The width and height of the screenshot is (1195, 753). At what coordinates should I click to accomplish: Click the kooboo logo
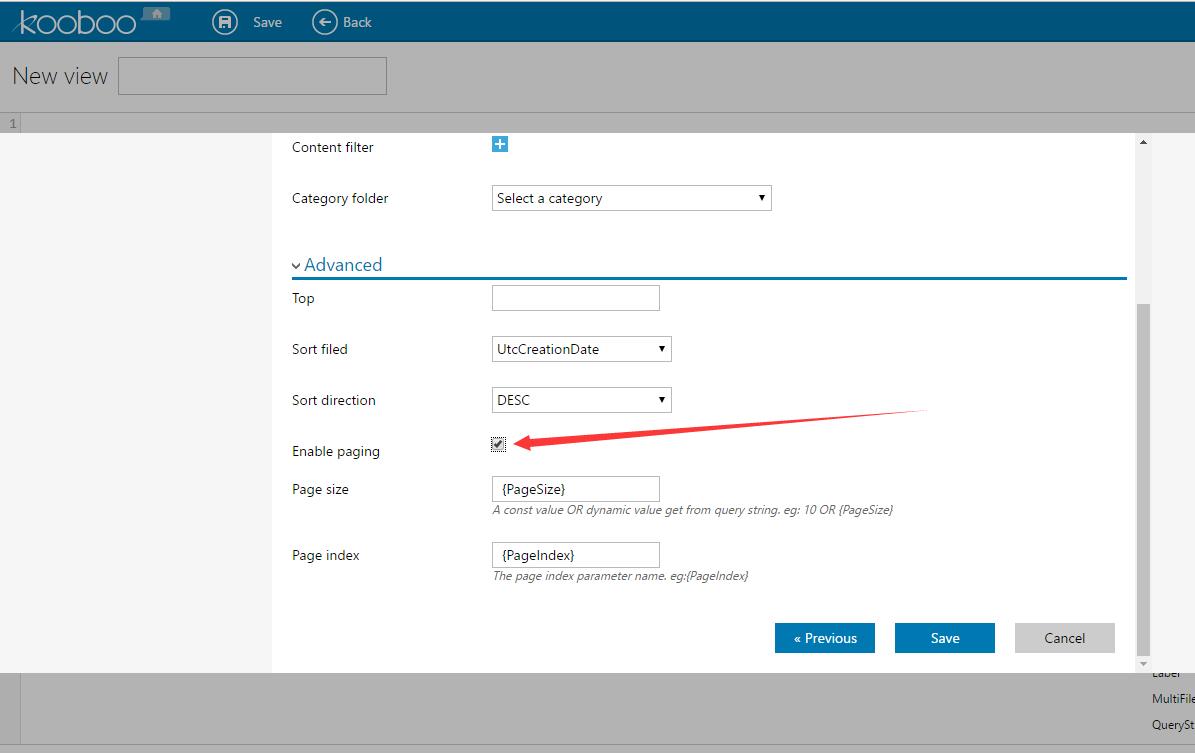(x=76, y=23)
